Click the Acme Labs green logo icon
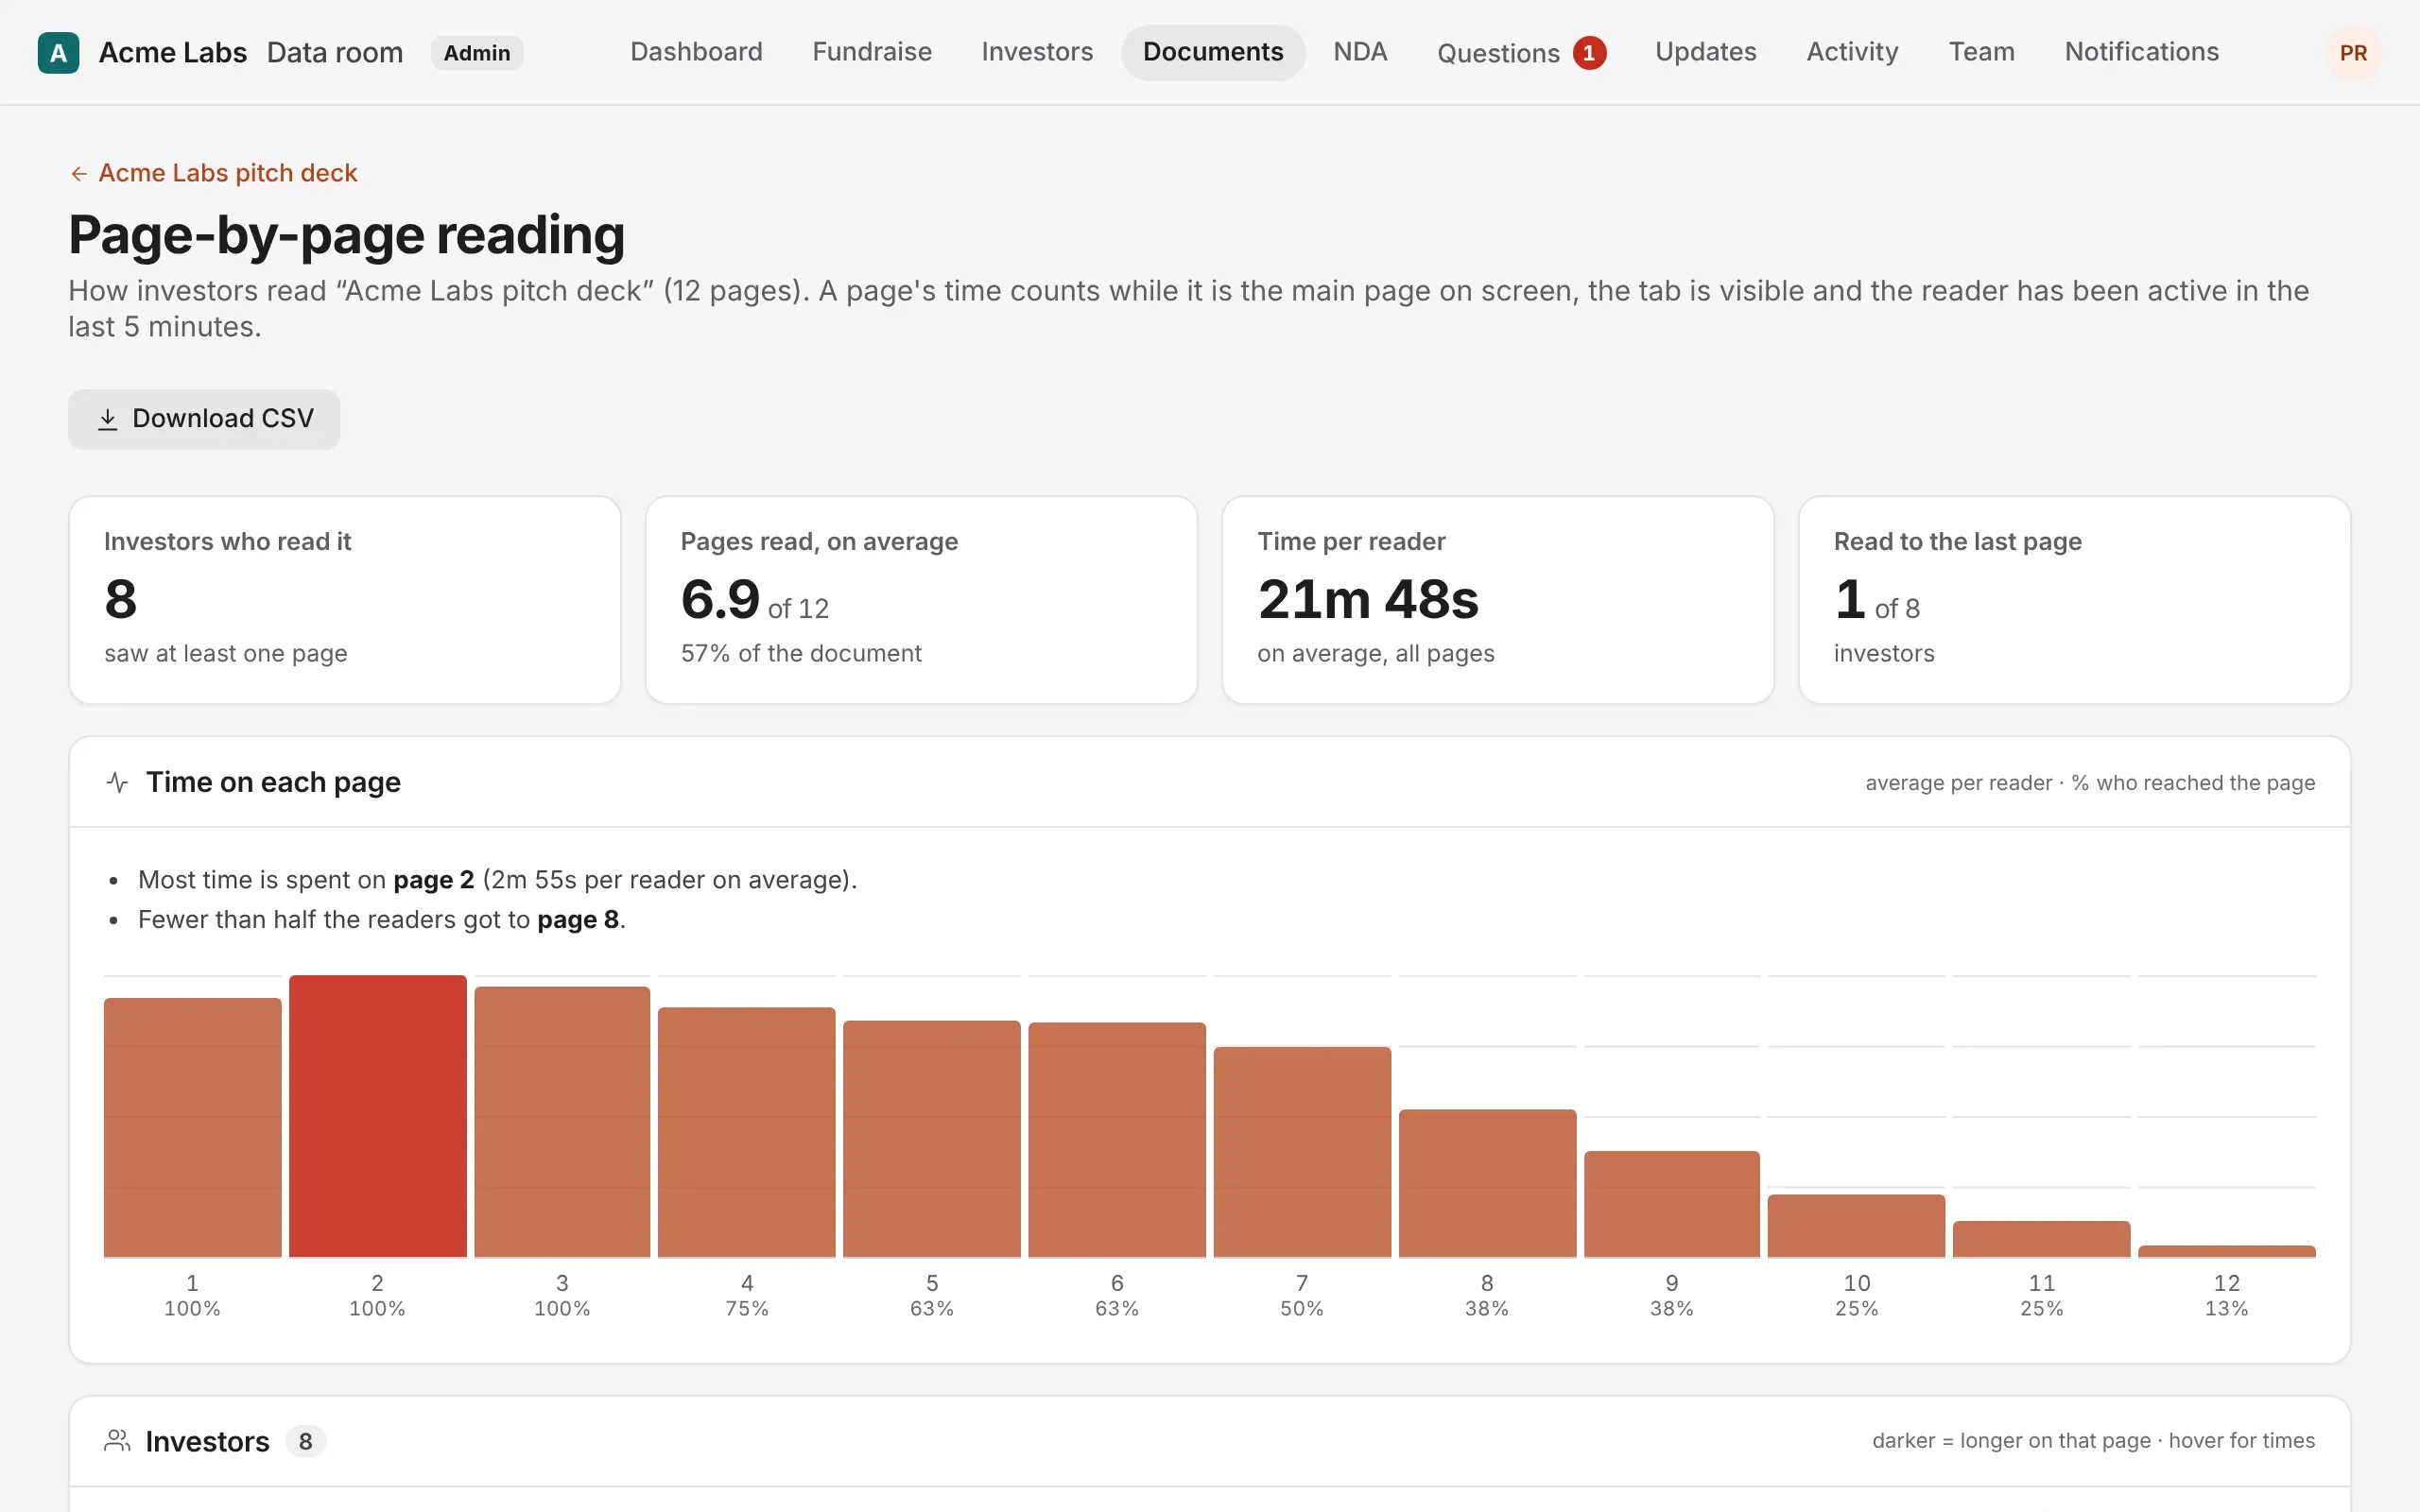 [x=58, y=53]
